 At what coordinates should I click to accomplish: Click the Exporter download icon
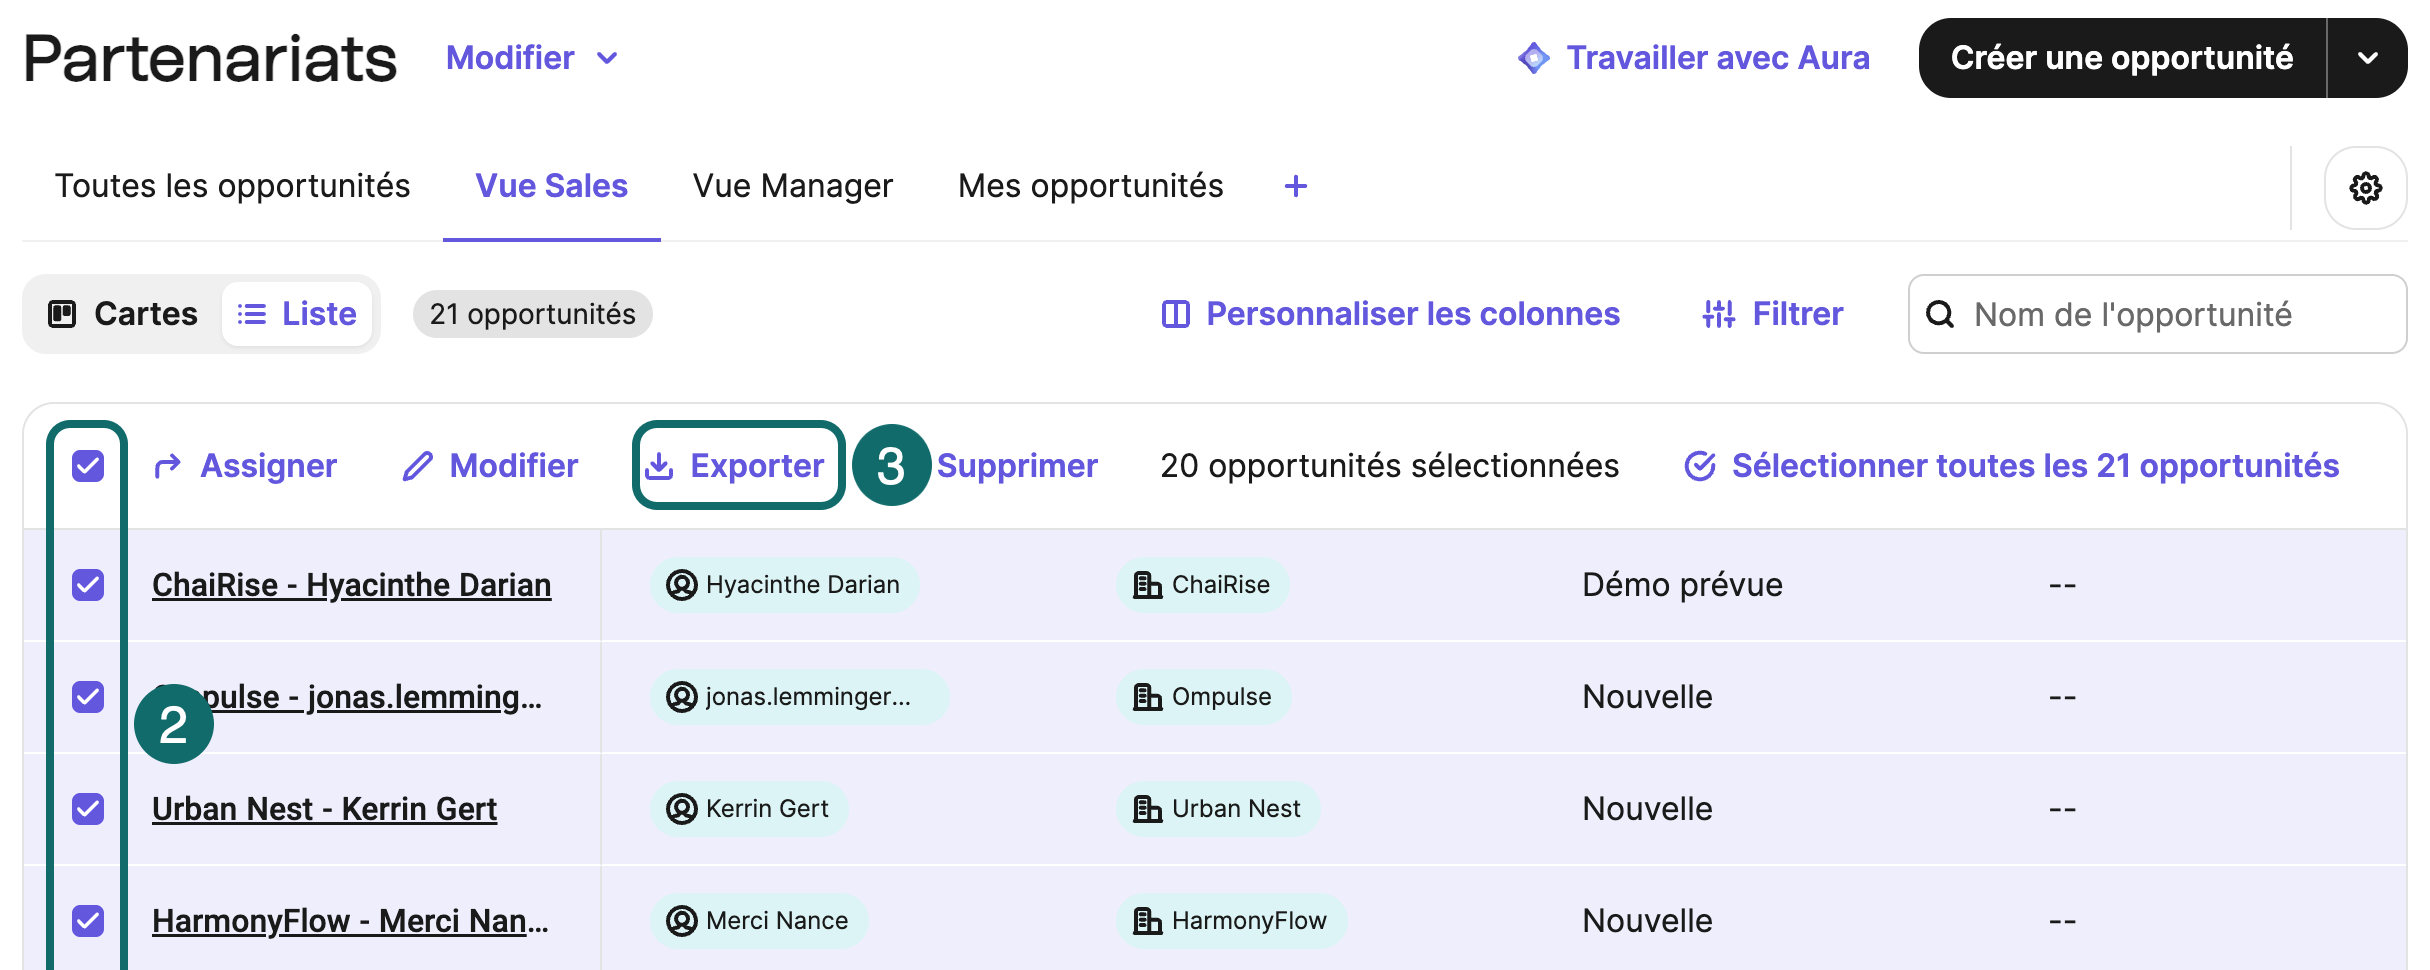(x=659, y=466)
